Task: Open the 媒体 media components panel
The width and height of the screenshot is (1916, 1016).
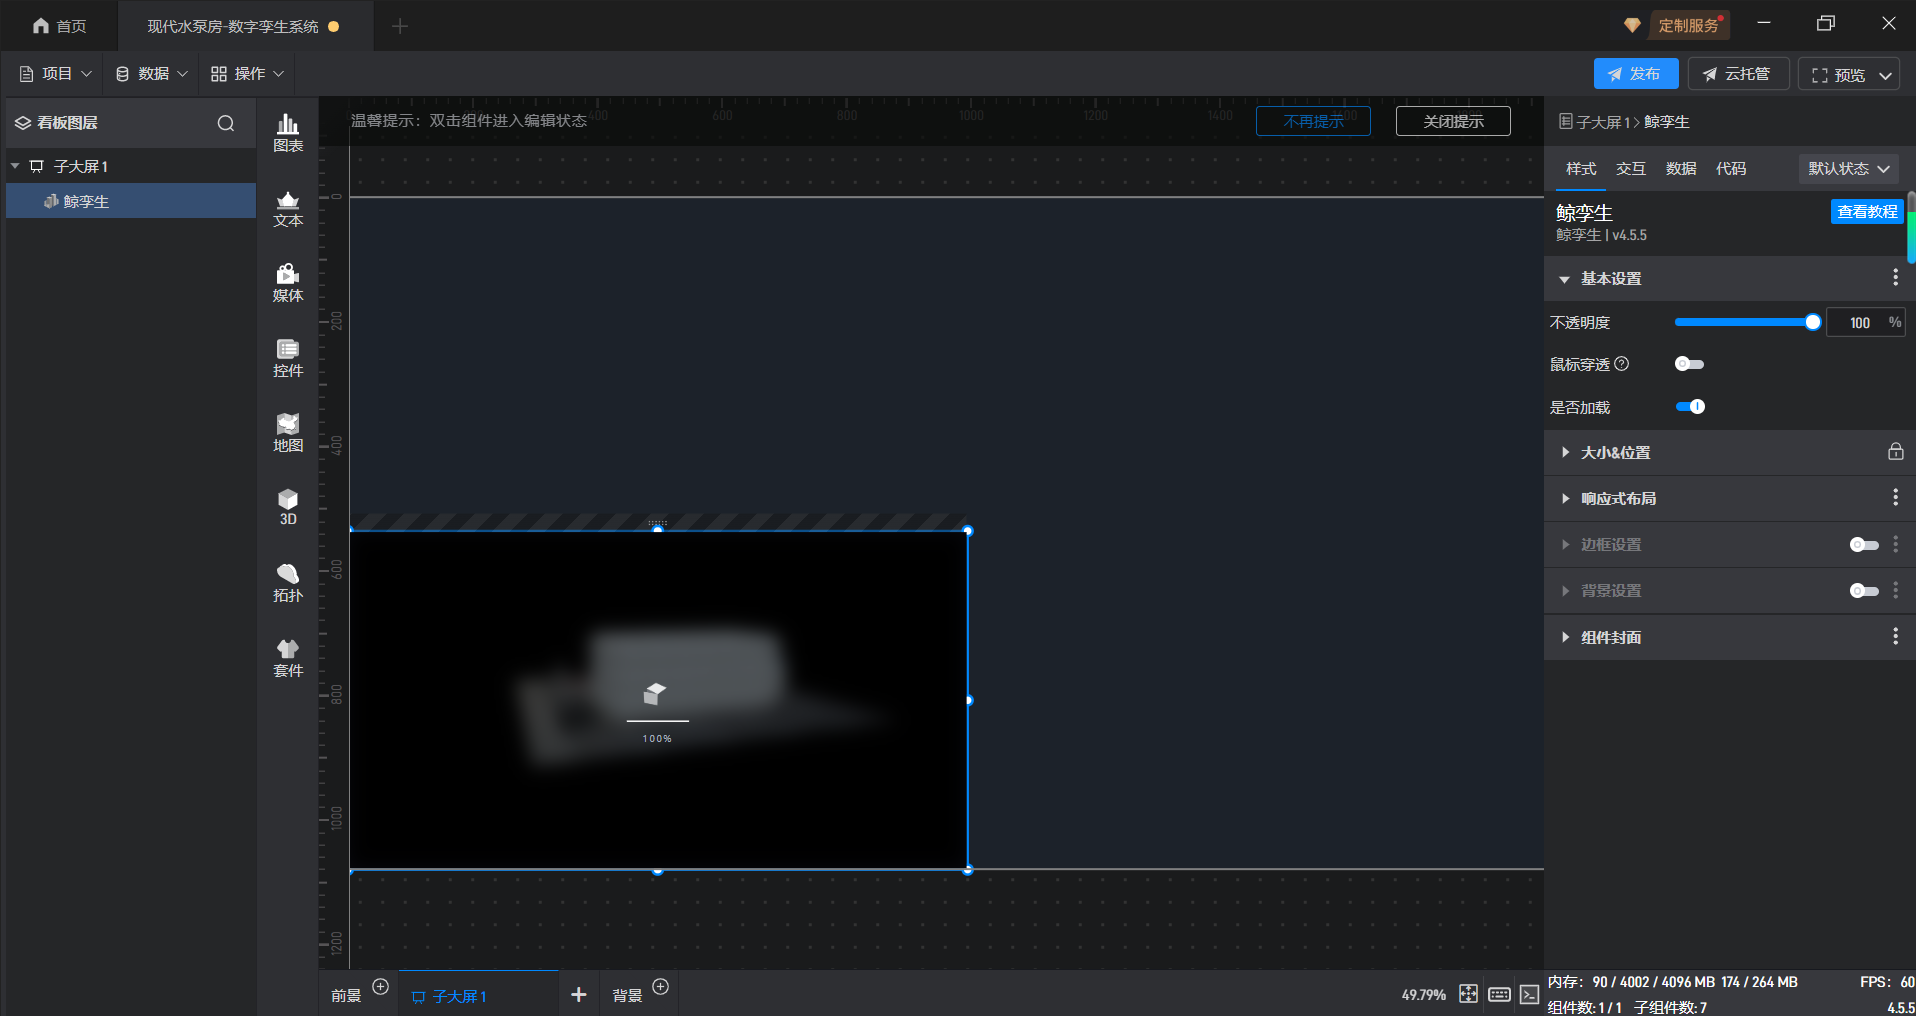Action: tap(288, 283)
